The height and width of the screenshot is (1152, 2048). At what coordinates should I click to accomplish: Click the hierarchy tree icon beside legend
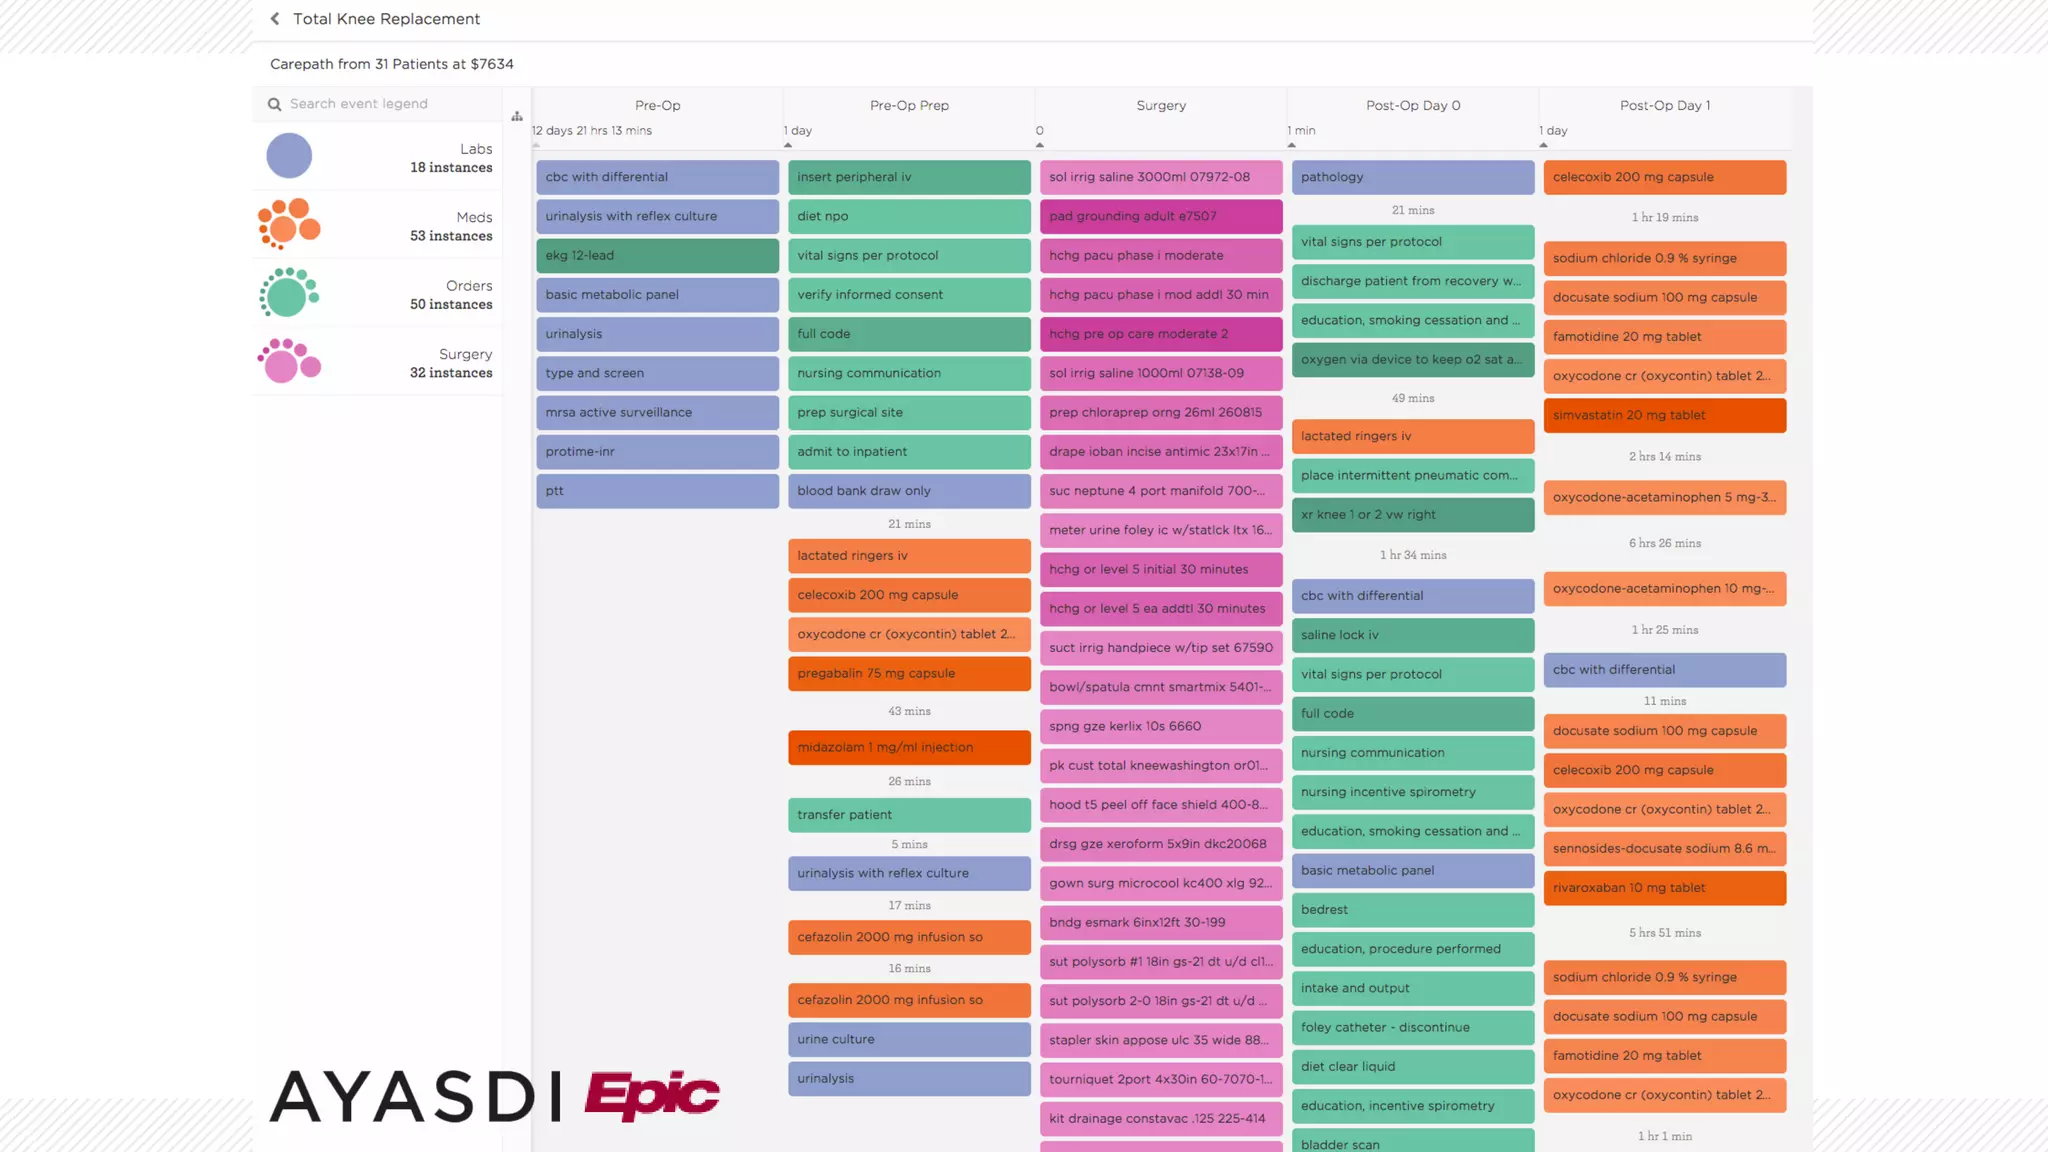[517, 117]
